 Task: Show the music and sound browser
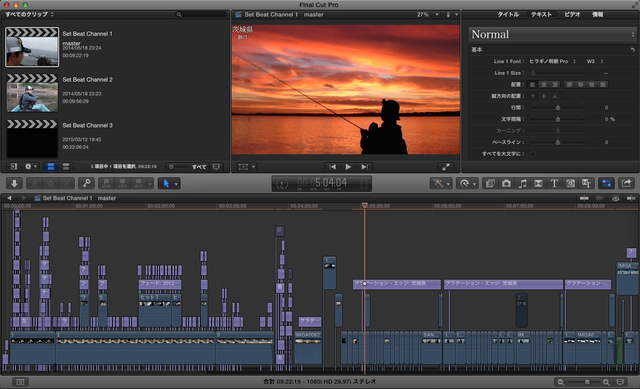pyautogui.click(x=522, y=184)
